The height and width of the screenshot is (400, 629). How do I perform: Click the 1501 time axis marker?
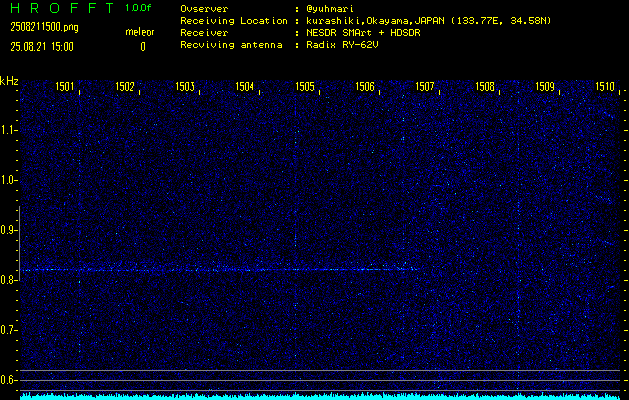coord(65,87)
